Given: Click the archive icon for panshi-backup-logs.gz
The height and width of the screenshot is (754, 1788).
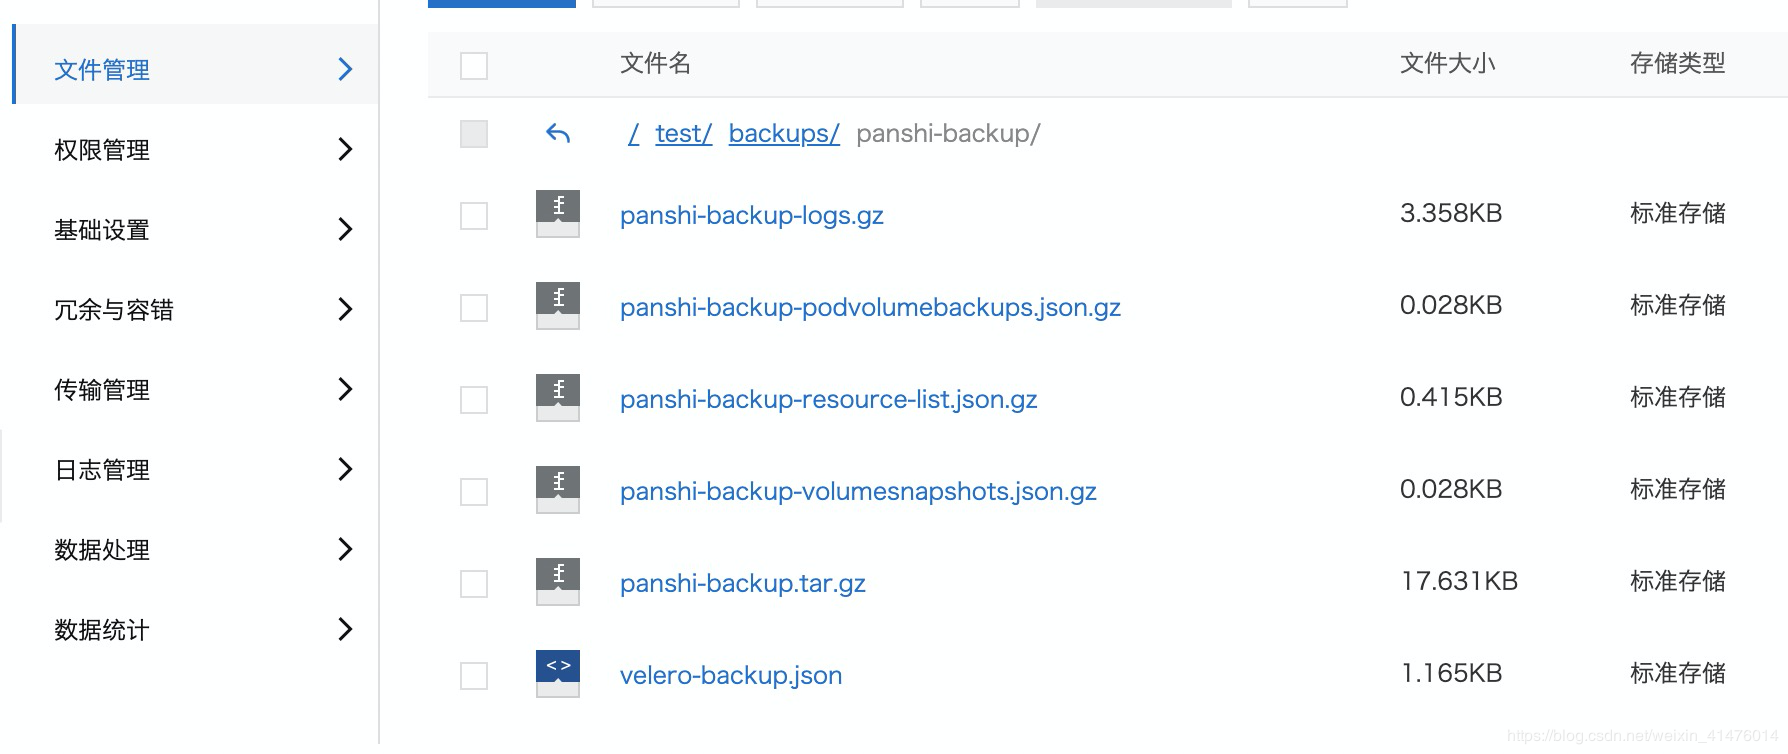Looking at the screenshot, I should (x=558, y=214).
